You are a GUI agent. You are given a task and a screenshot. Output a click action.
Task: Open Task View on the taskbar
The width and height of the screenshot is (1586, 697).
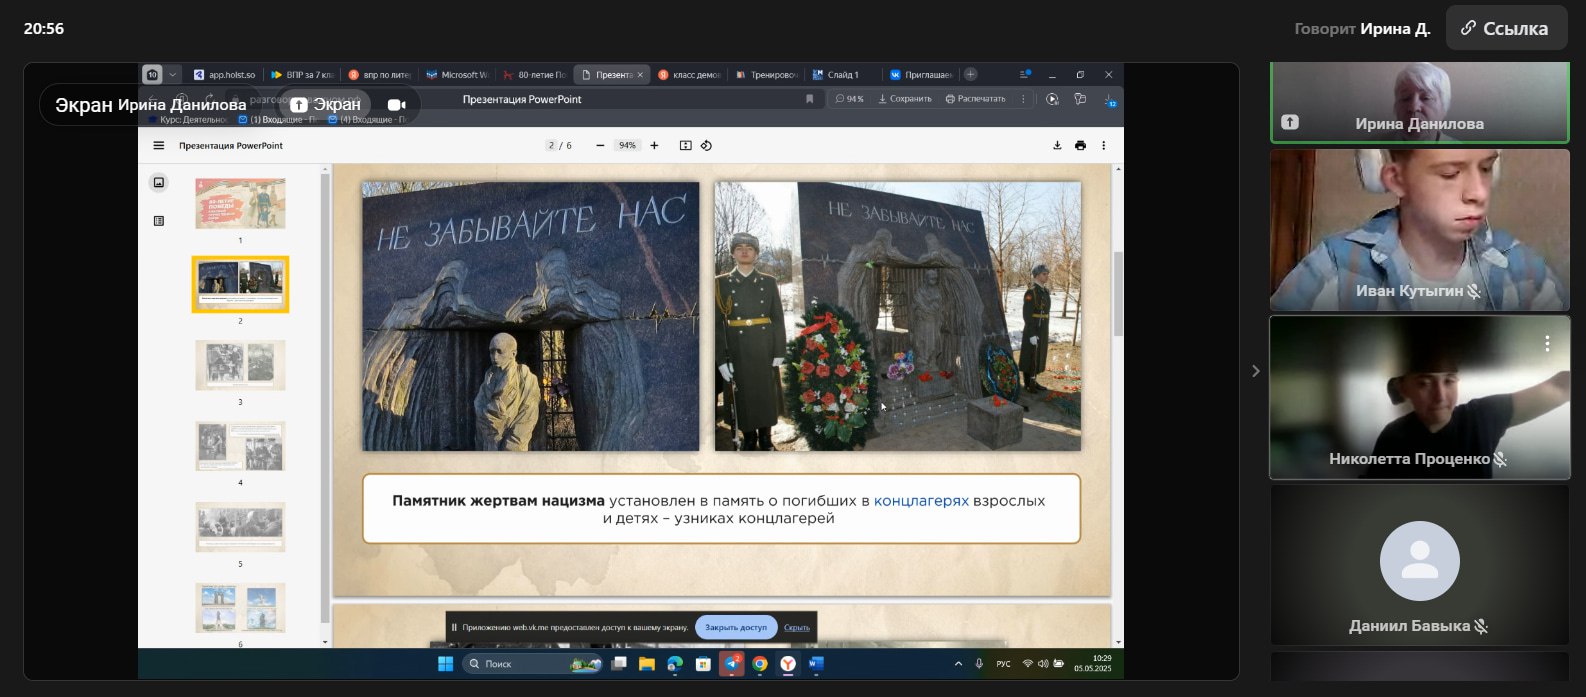(x=620, y=664)
